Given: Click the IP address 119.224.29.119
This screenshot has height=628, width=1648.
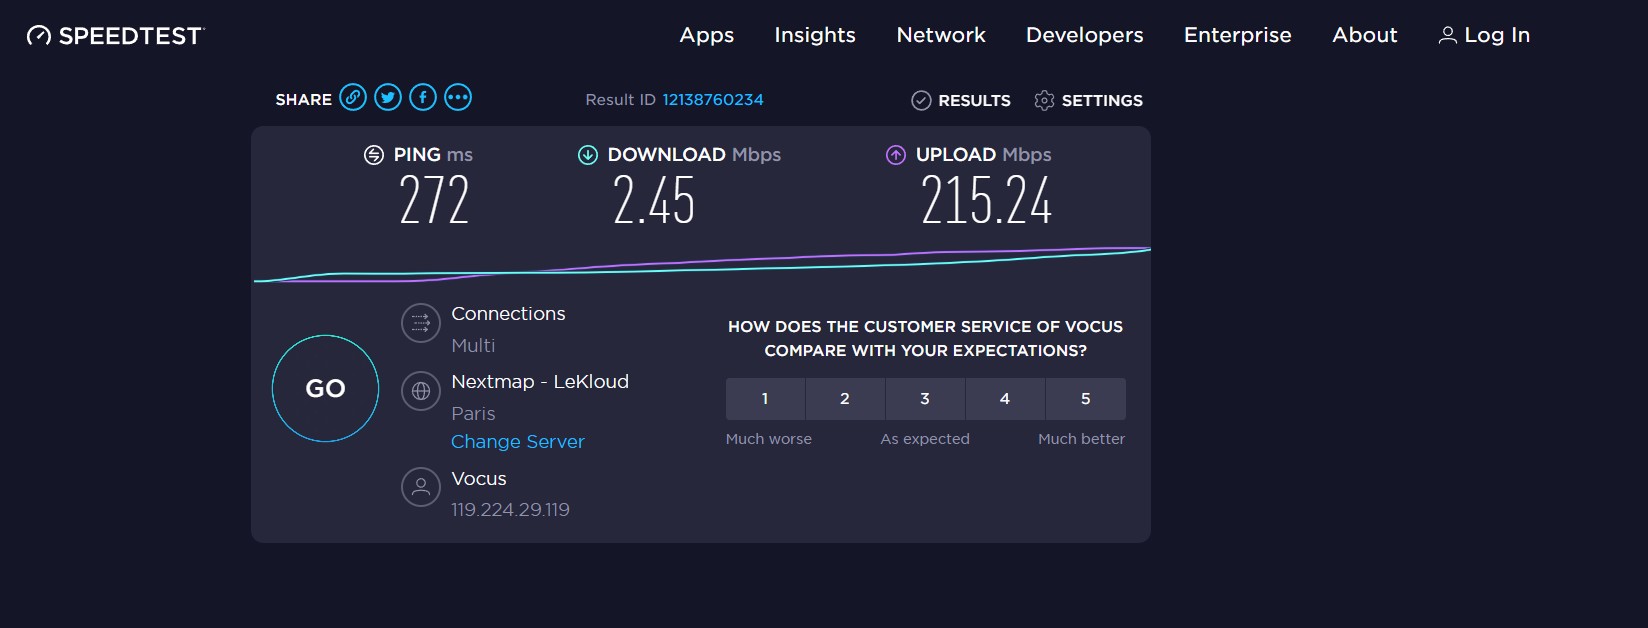Looking at the screenshot, I should (510, 509).
